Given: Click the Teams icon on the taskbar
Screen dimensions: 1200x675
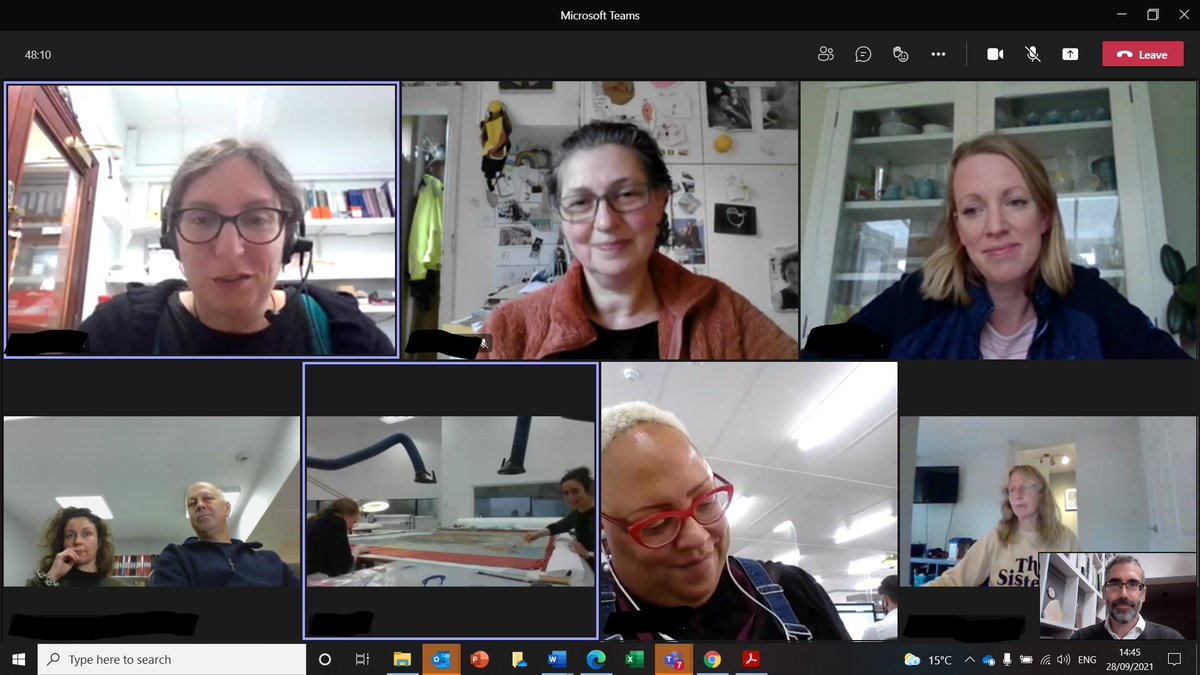Looking at the screenshot, I should 673,659.
